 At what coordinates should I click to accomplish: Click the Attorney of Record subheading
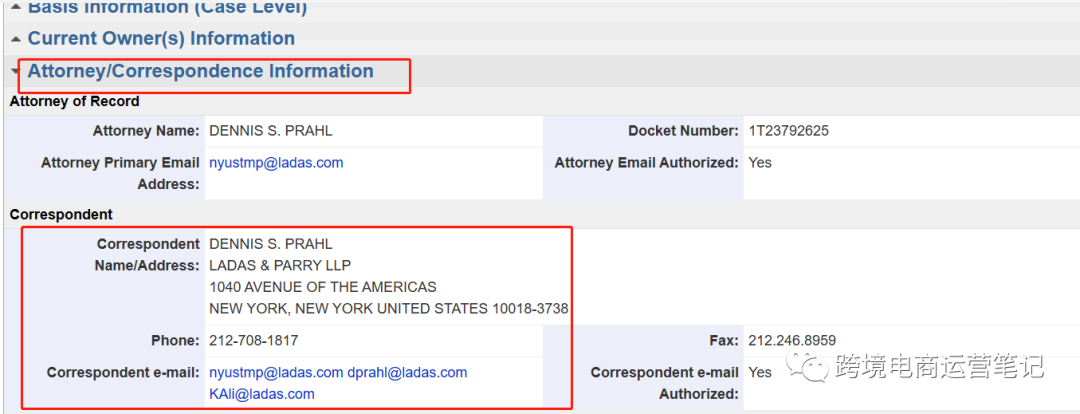[74, 102]
